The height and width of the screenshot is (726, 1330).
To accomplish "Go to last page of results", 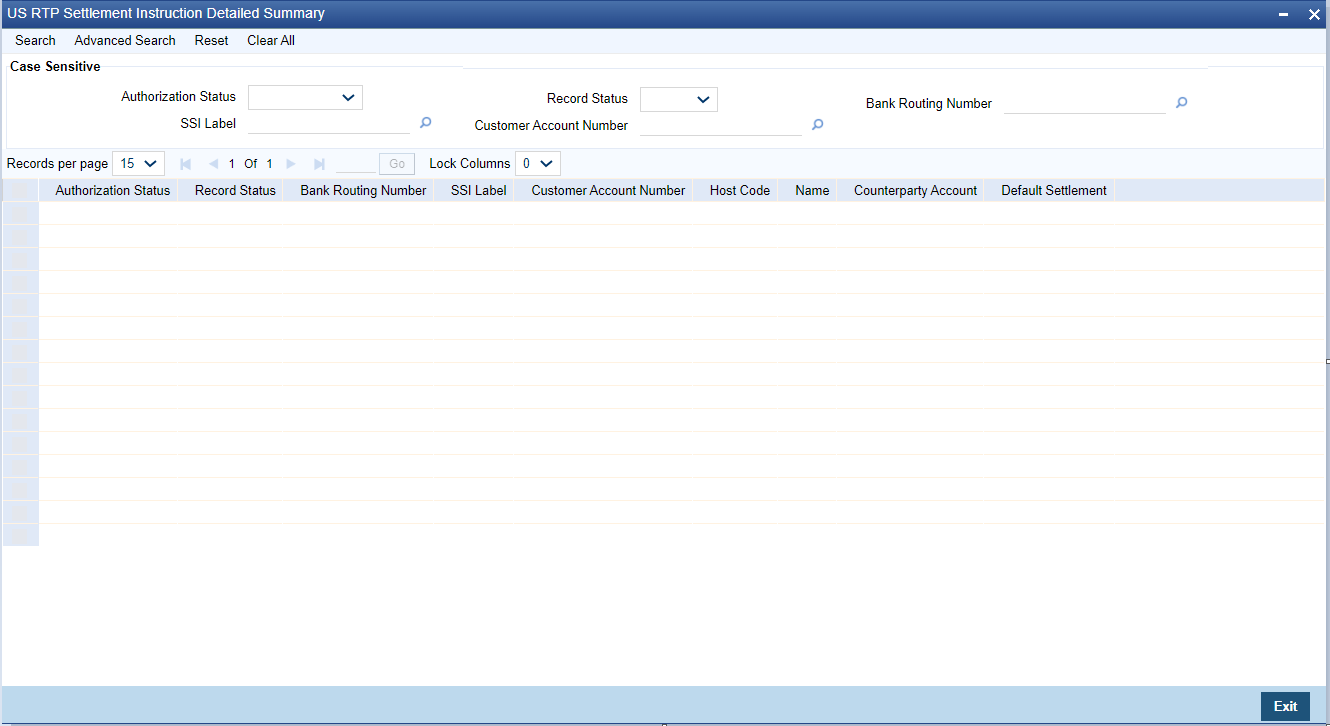I will point(319,164).
